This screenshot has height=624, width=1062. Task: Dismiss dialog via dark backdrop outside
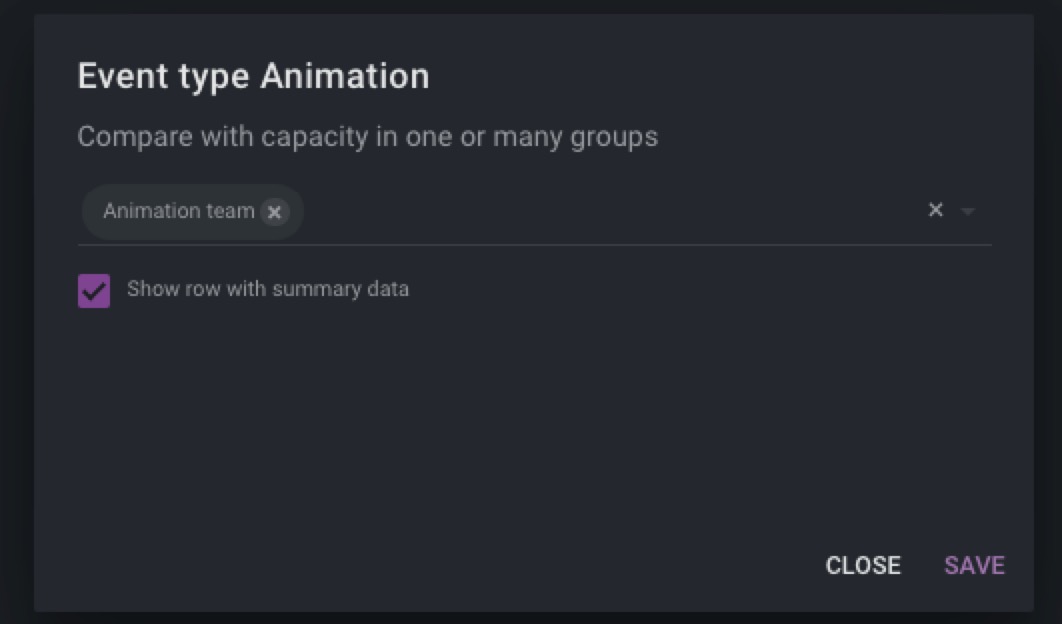point(16,312)
